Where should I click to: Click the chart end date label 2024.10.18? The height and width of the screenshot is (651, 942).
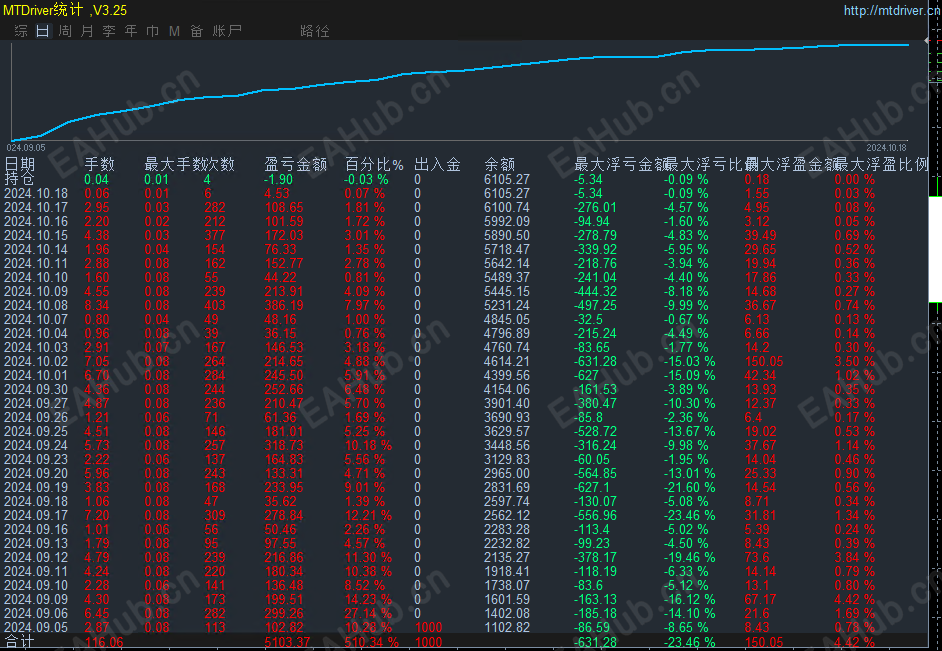(x=887, y=148)
